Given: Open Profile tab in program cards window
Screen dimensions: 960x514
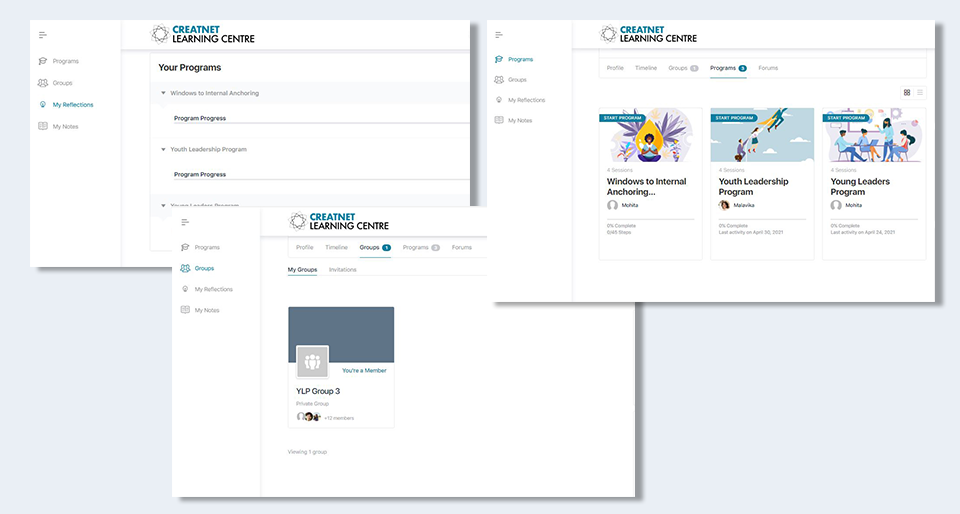Looking at the screenshot, I should tap(615, 68).
